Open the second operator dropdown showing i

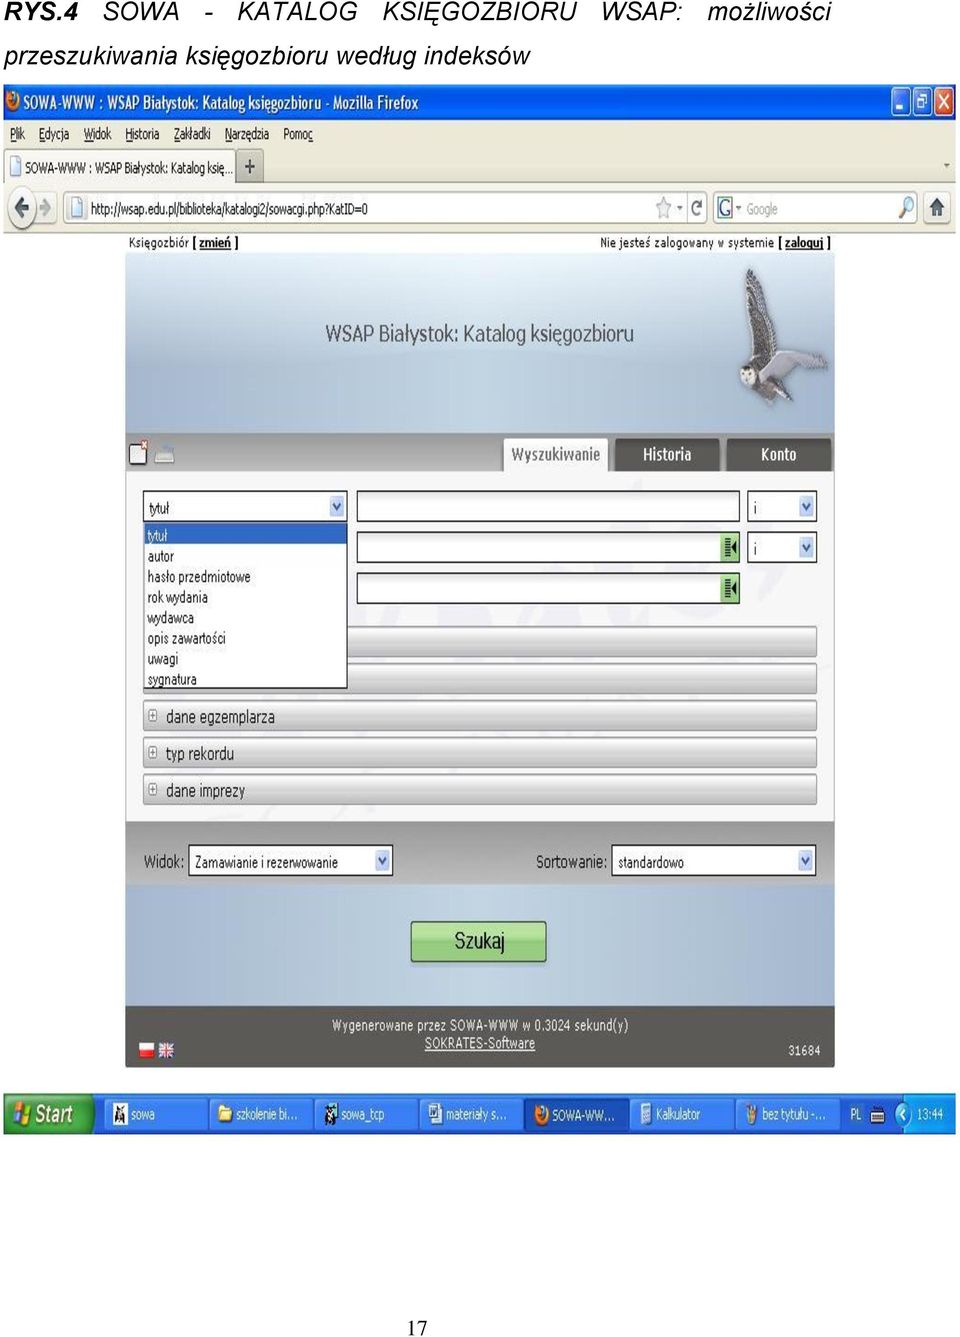tap(782, 547)
